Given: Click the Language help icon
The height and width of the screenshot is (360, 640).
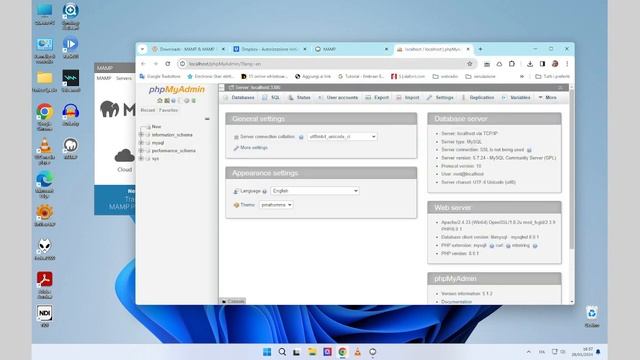Looking at the screenshot, I should pyautogui.click(x=264, y=191).
